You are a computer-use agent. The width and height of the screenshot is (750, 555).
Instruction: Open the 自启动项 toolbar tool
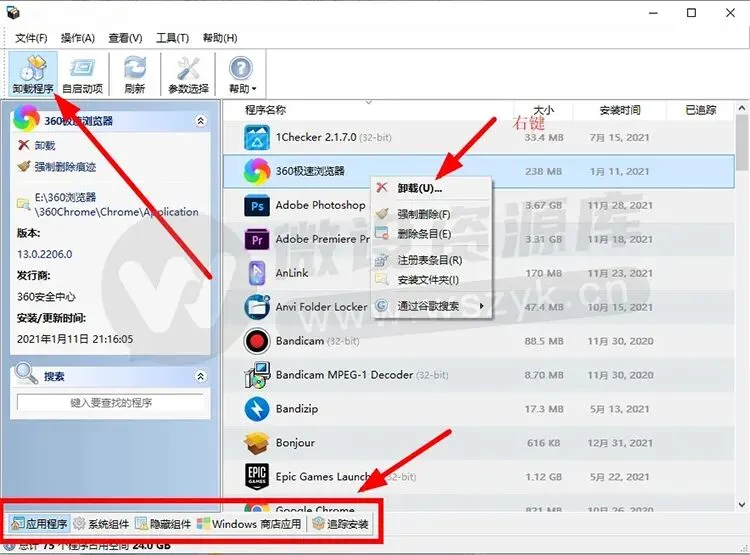[82, 74]
